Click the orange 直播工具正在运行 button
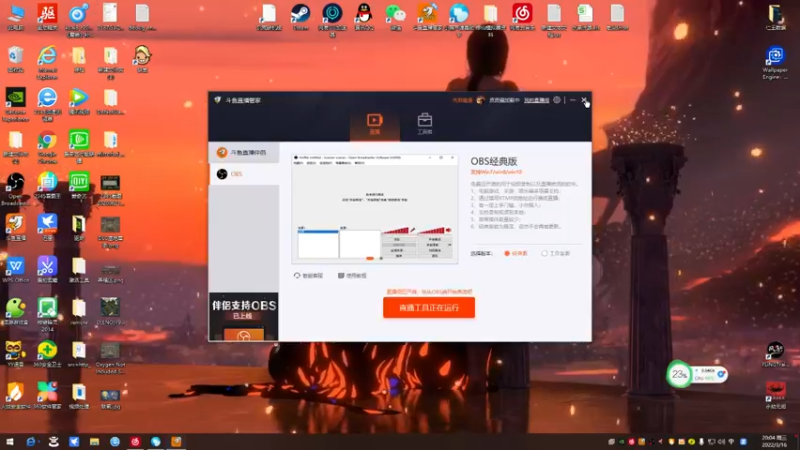The height and width of the screenshot is (450, 800). pos(429,308)
